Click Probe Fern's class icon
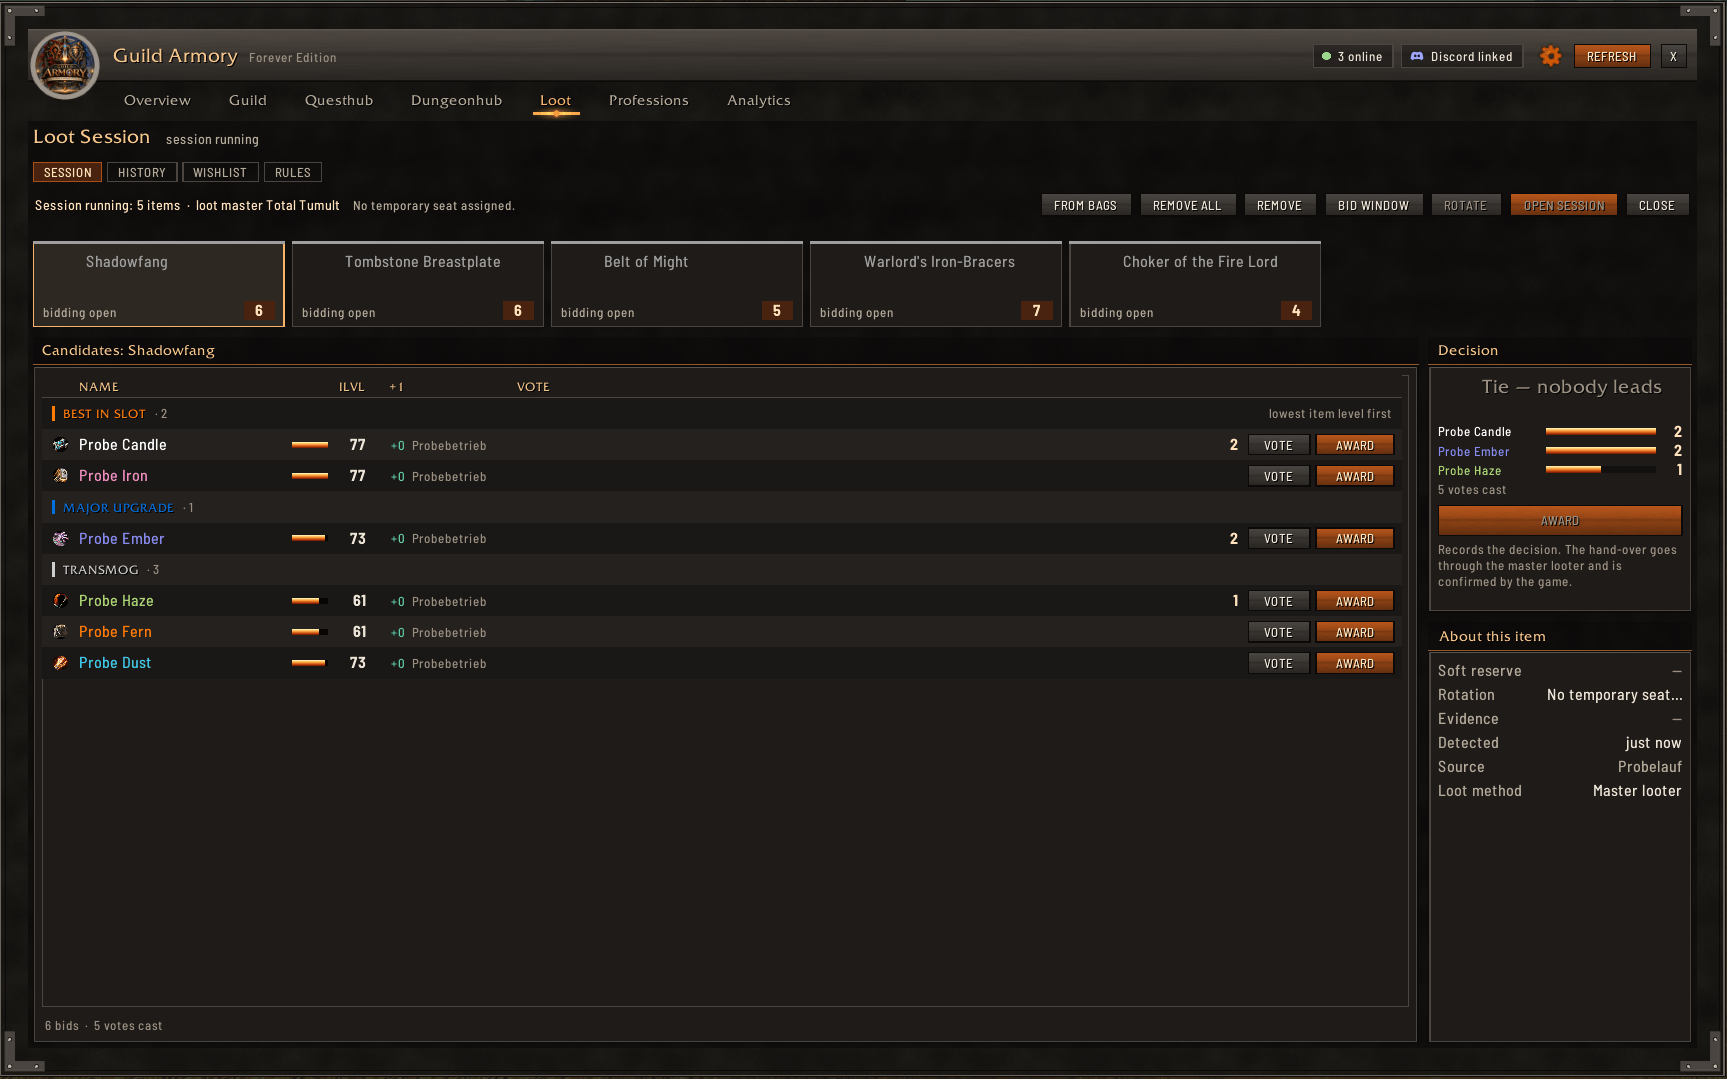The image size is (1727, 1079). click(61, 632)
